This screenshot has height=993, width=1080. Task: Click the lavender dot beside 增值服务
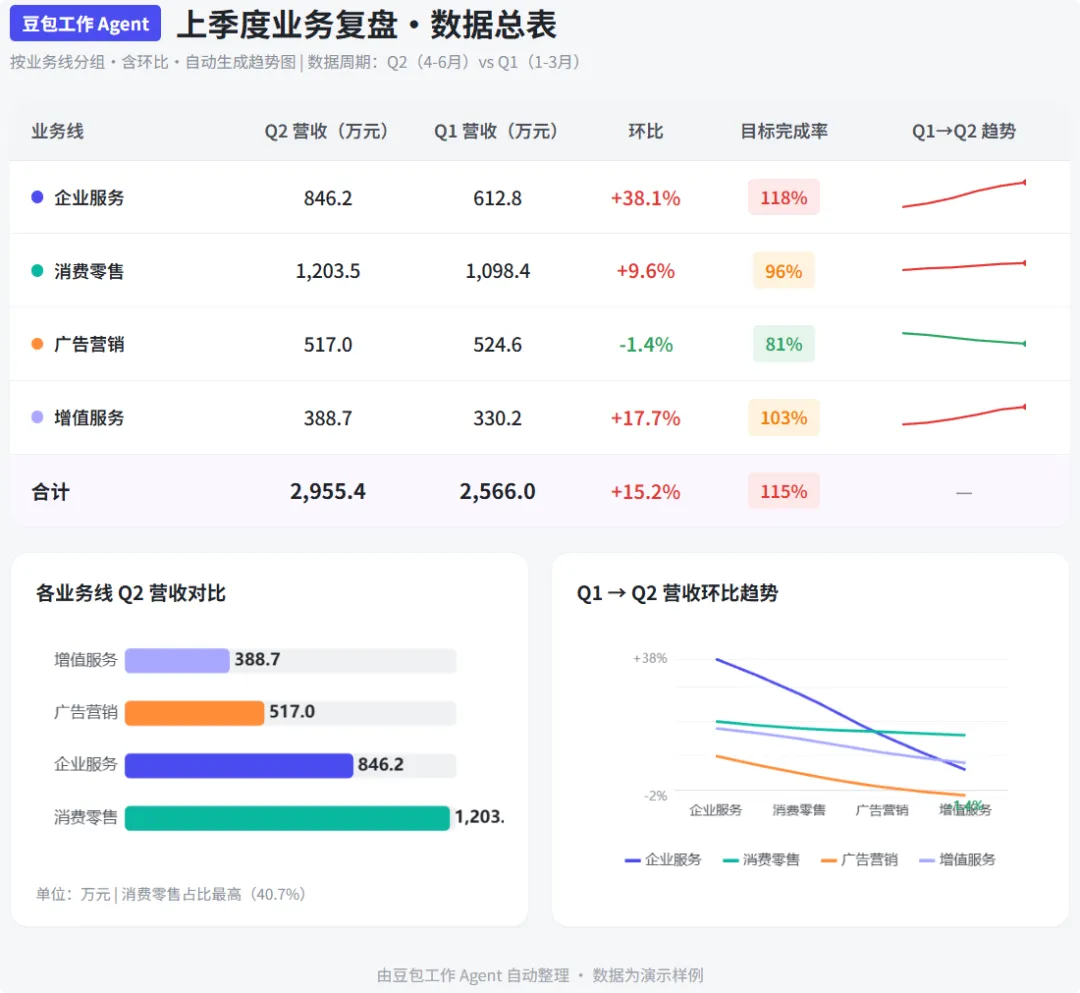tap(38, 417)
